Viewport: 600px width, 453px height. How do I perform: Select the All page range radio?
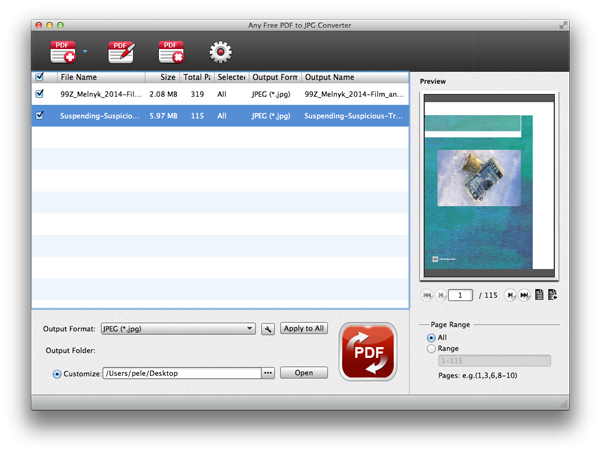point(431,338)
